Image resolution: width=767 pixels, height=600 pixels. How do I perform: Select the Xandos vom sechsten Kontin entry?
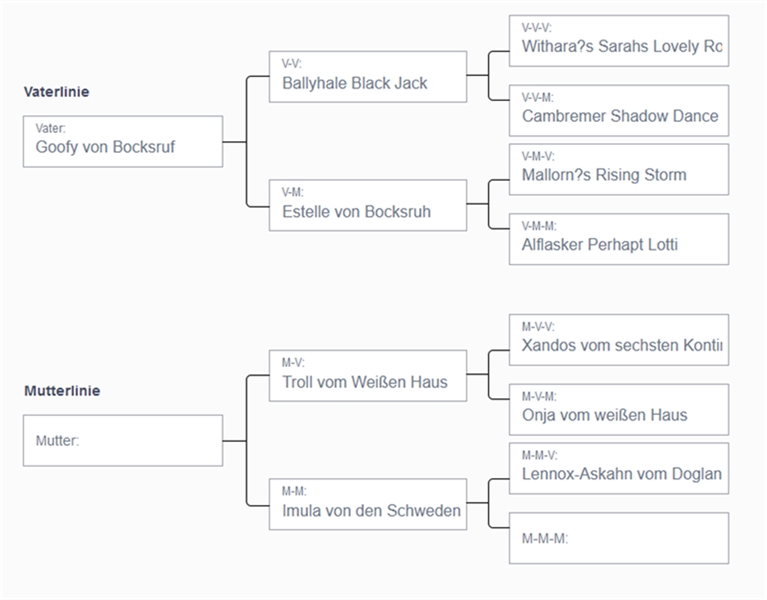coord(618,340)
